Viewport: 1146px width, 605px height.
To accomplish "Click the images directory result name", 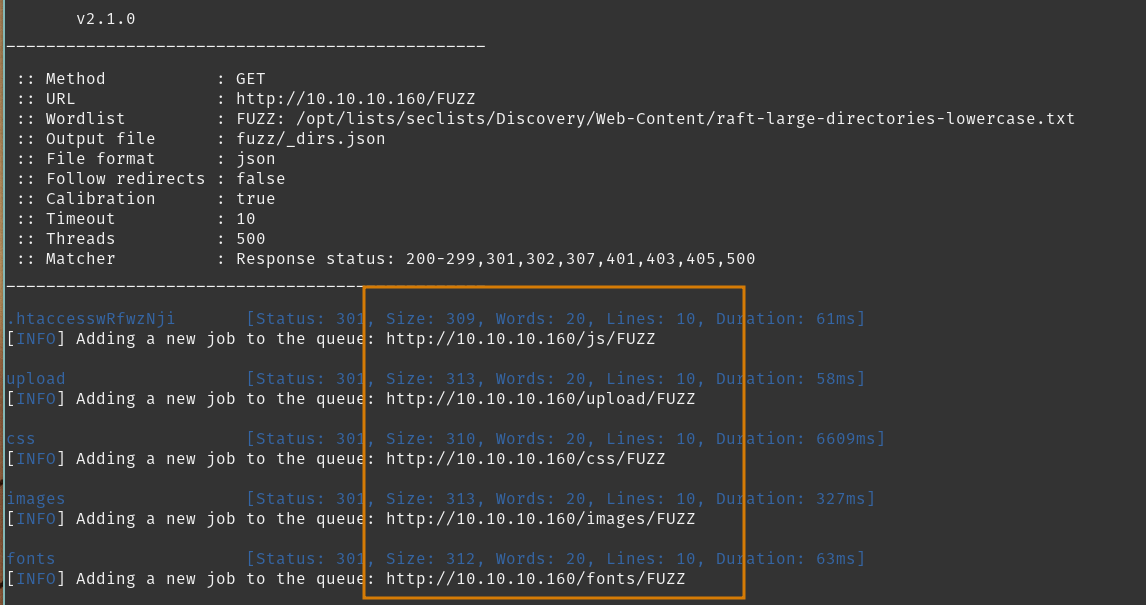I will click(x=36, y=499).
